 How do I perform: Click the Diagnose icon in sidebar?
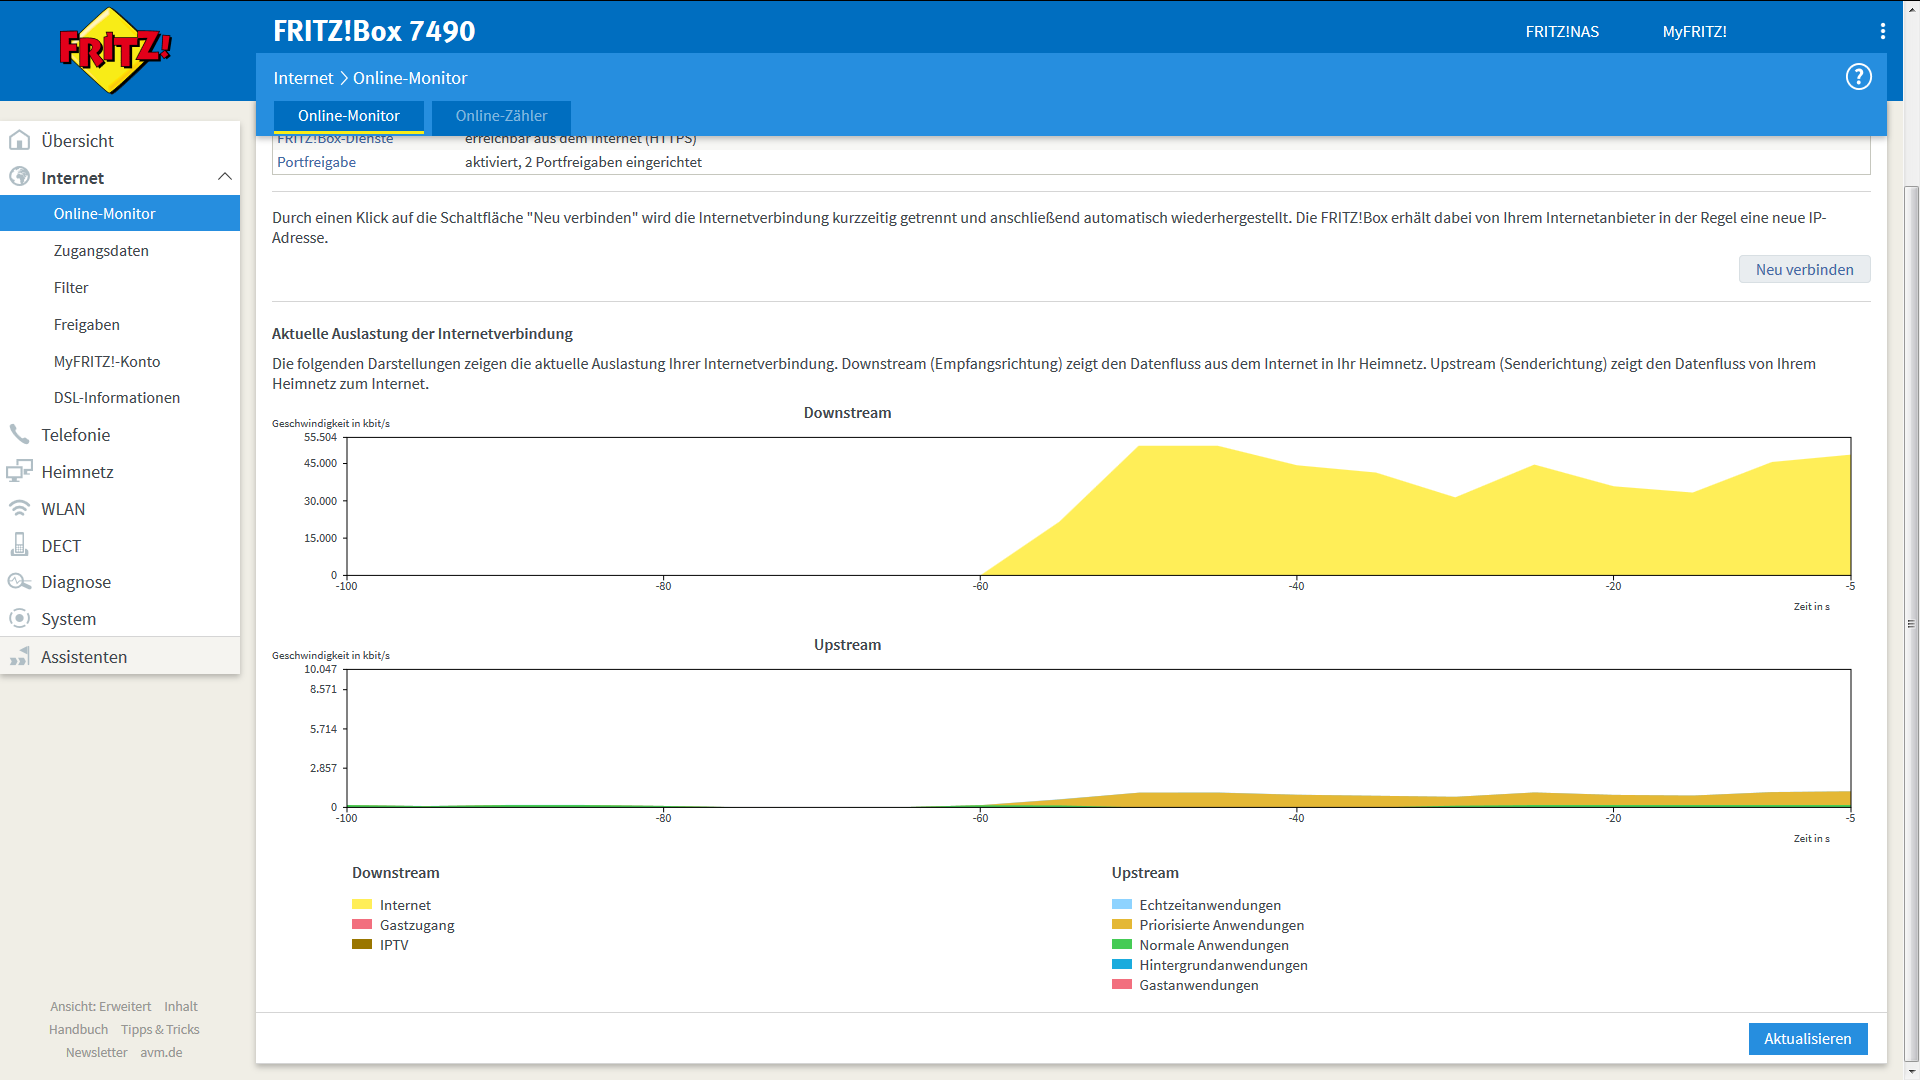(x=19, y=582)
